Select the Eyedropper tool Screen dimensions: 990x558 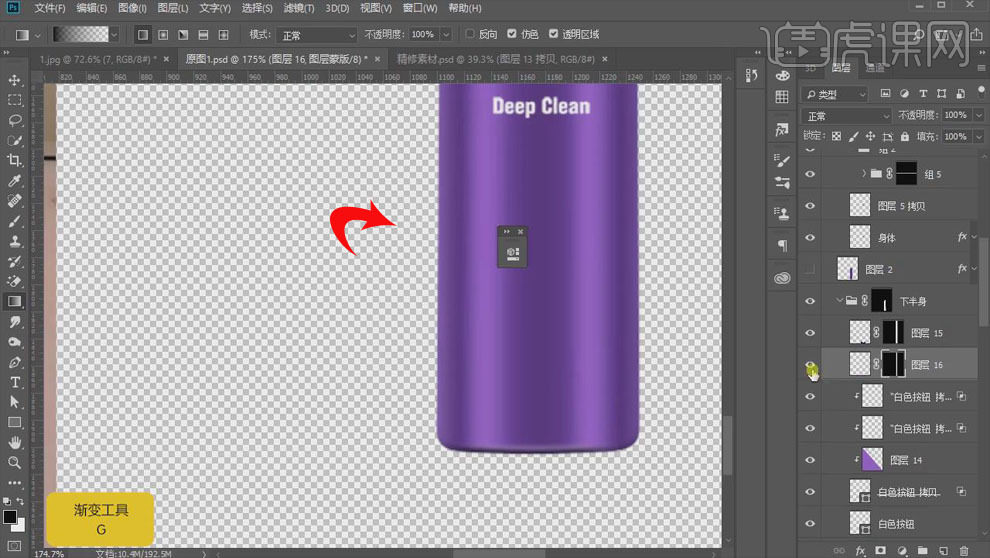tap(15, 181)
